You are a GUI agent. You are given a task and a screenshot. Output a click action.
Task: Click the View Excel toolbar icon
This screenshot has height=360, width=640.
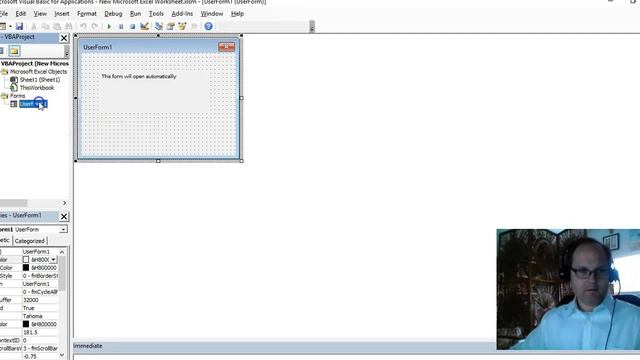(2, 27)
